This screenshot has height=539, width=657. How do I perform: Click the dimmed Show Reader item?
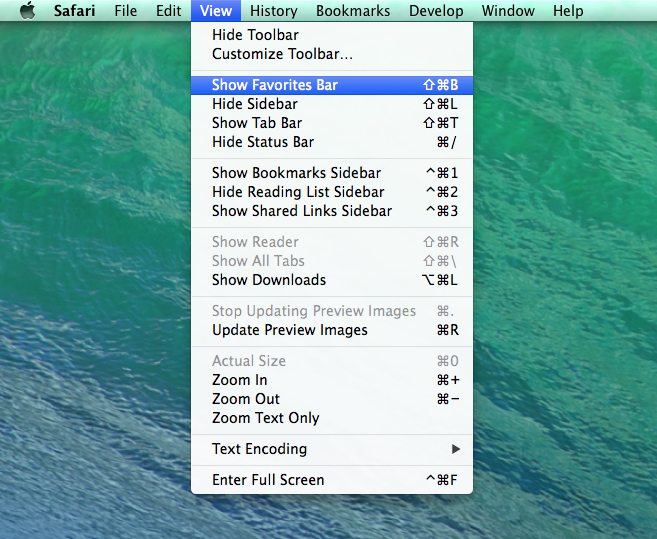pos(331,242)
